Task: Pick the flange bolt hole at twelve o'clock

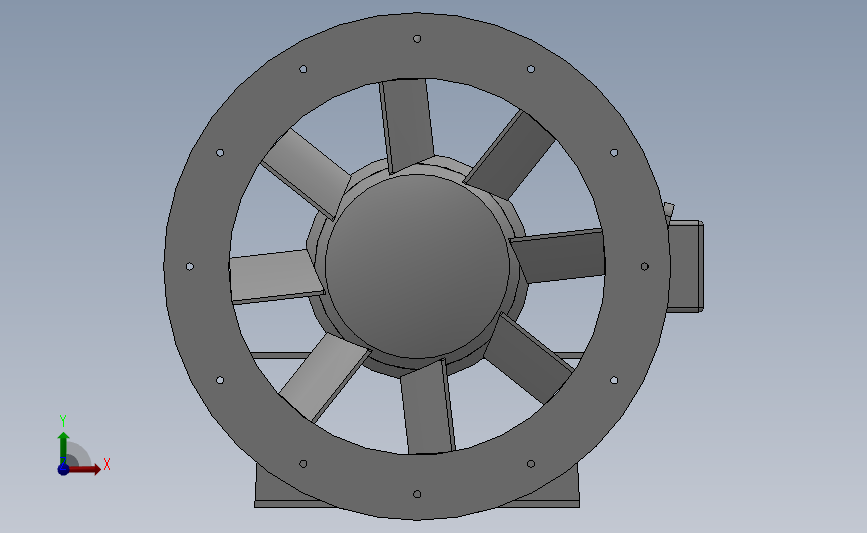Action: pyautogui.click(x=417, y=39)
